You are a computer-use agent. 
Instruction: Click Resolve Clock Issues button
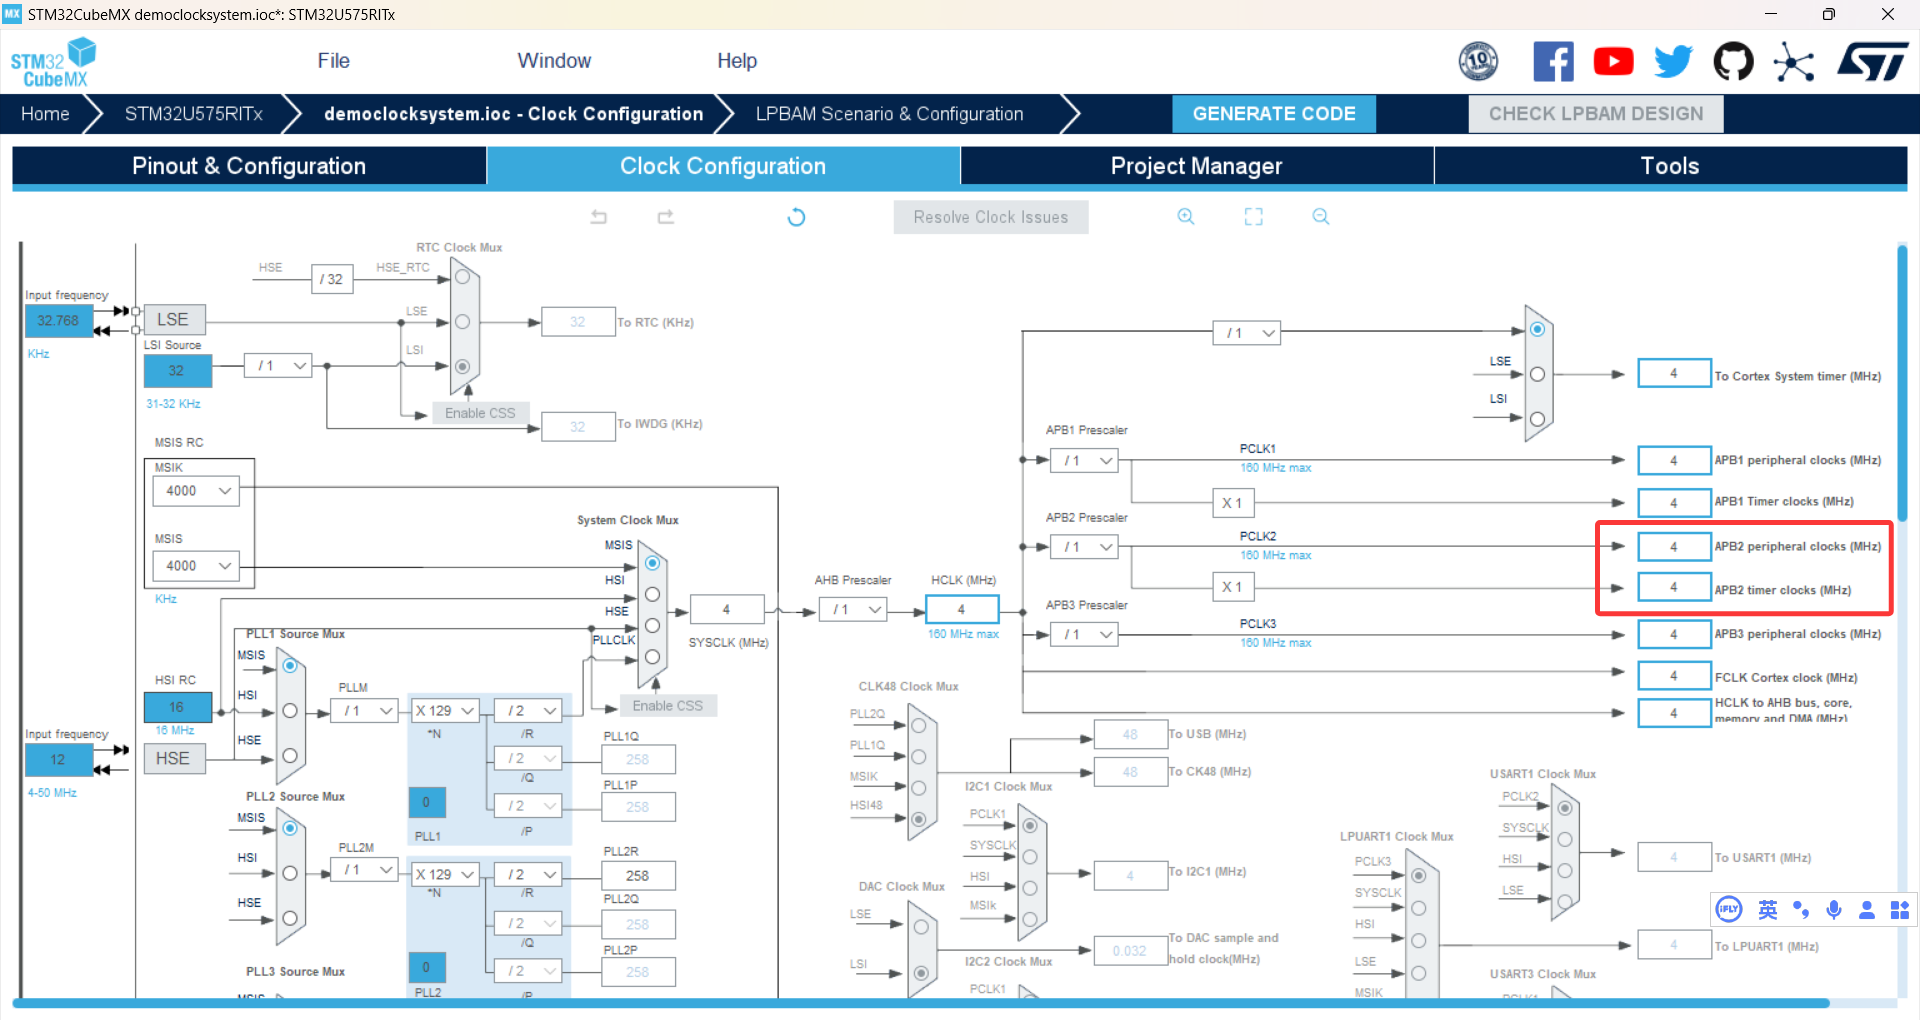pos(991,217)
